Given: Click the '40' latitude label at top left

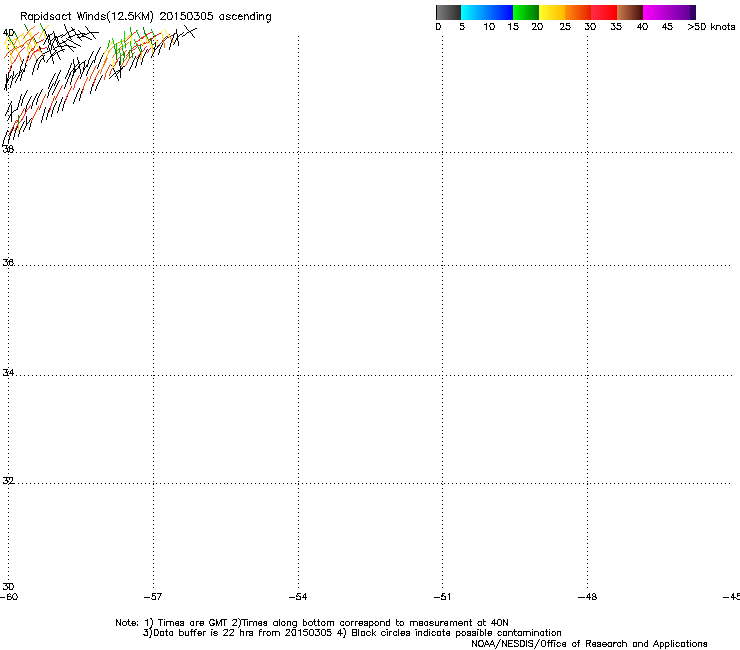Looking at the screenshot, I should tap(8, 33).
